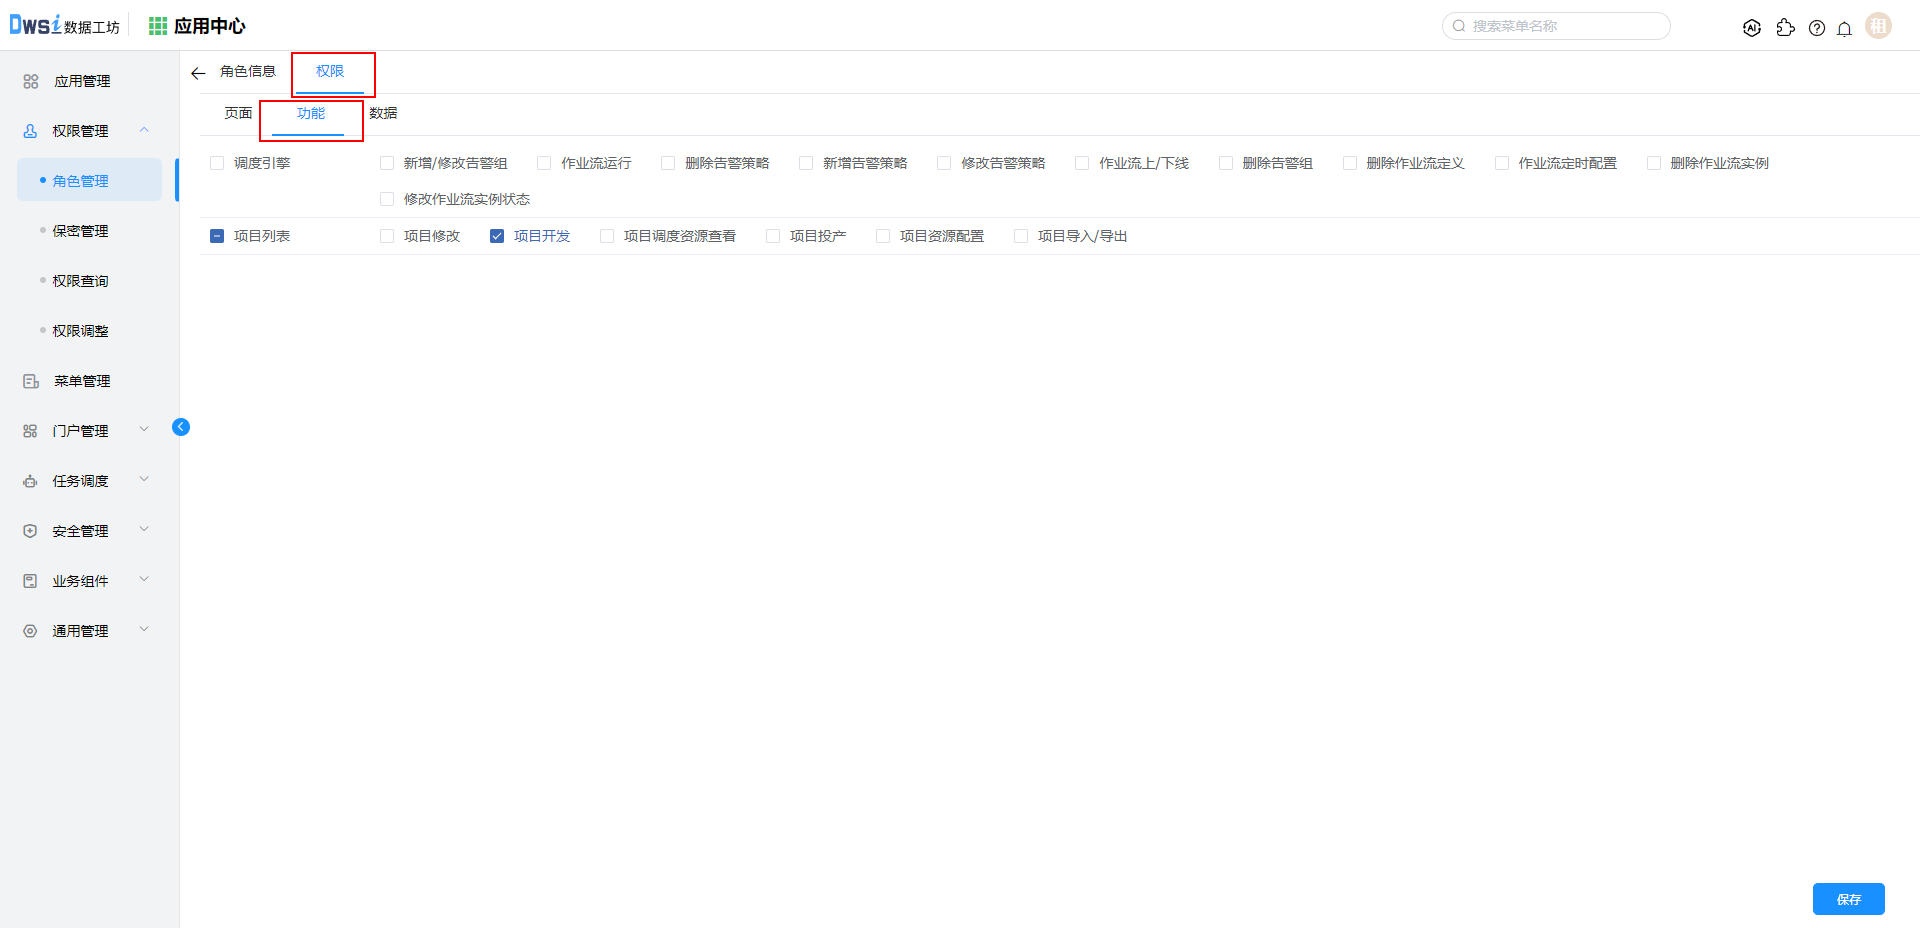Screen dimensions: 1920x928
Task: Check the 作业流运行 permission box
Action: coord(544,163)
